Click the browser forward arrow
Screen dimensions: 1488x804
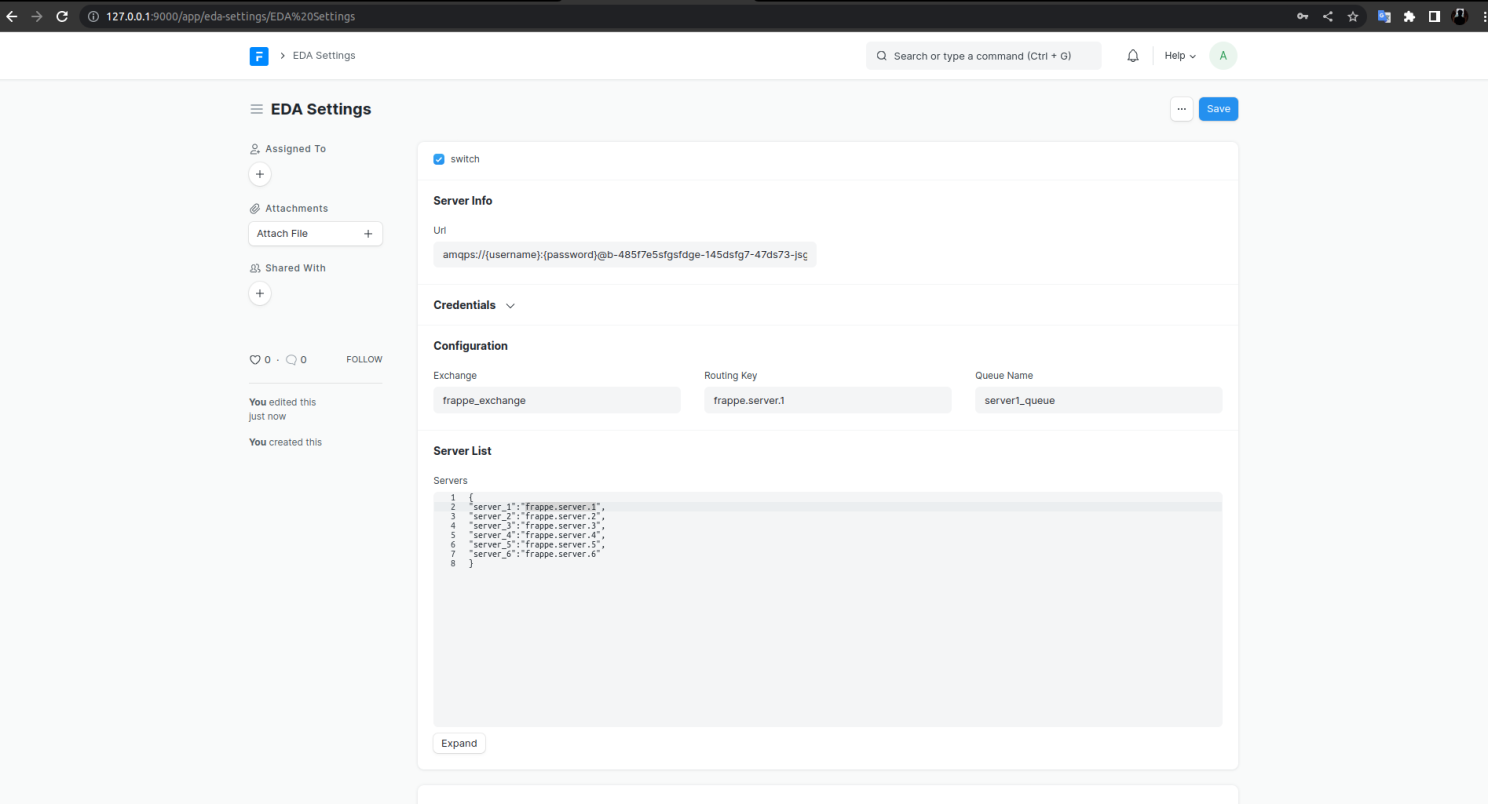pyautogui.click(x=37, y=16)
